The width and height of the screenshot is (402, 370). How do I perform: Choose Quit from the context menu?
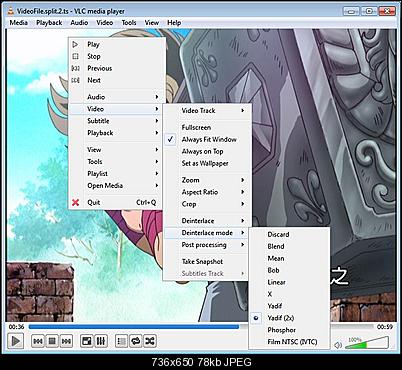117,202
